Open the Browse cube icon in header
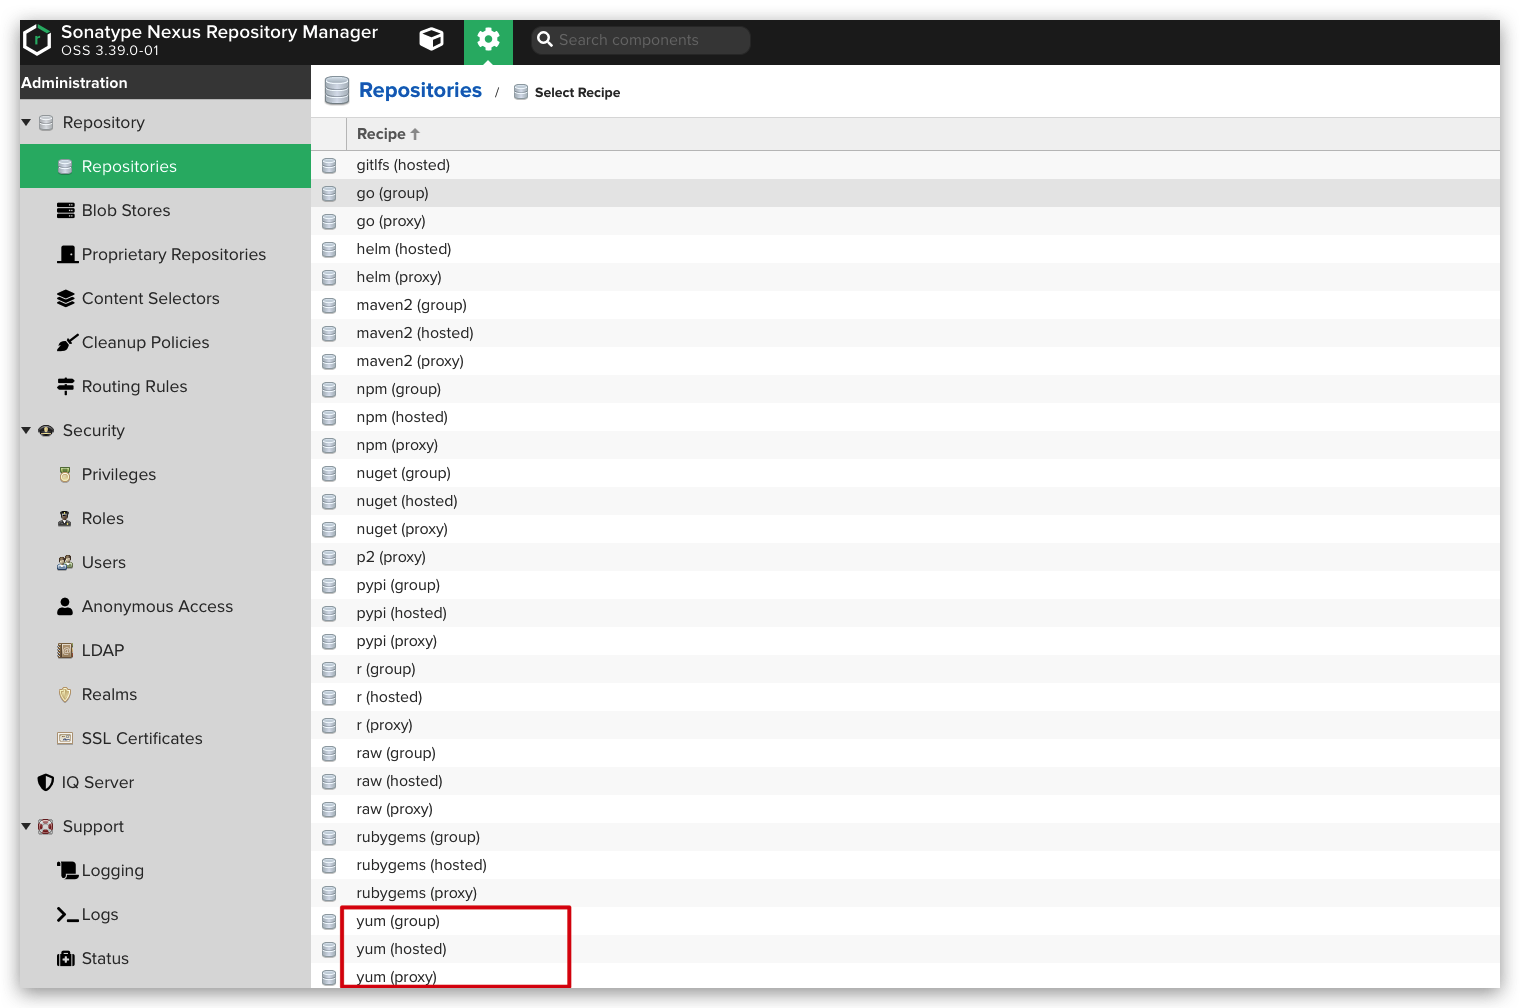This screenshot has width=1520, height=1008. 431,40
